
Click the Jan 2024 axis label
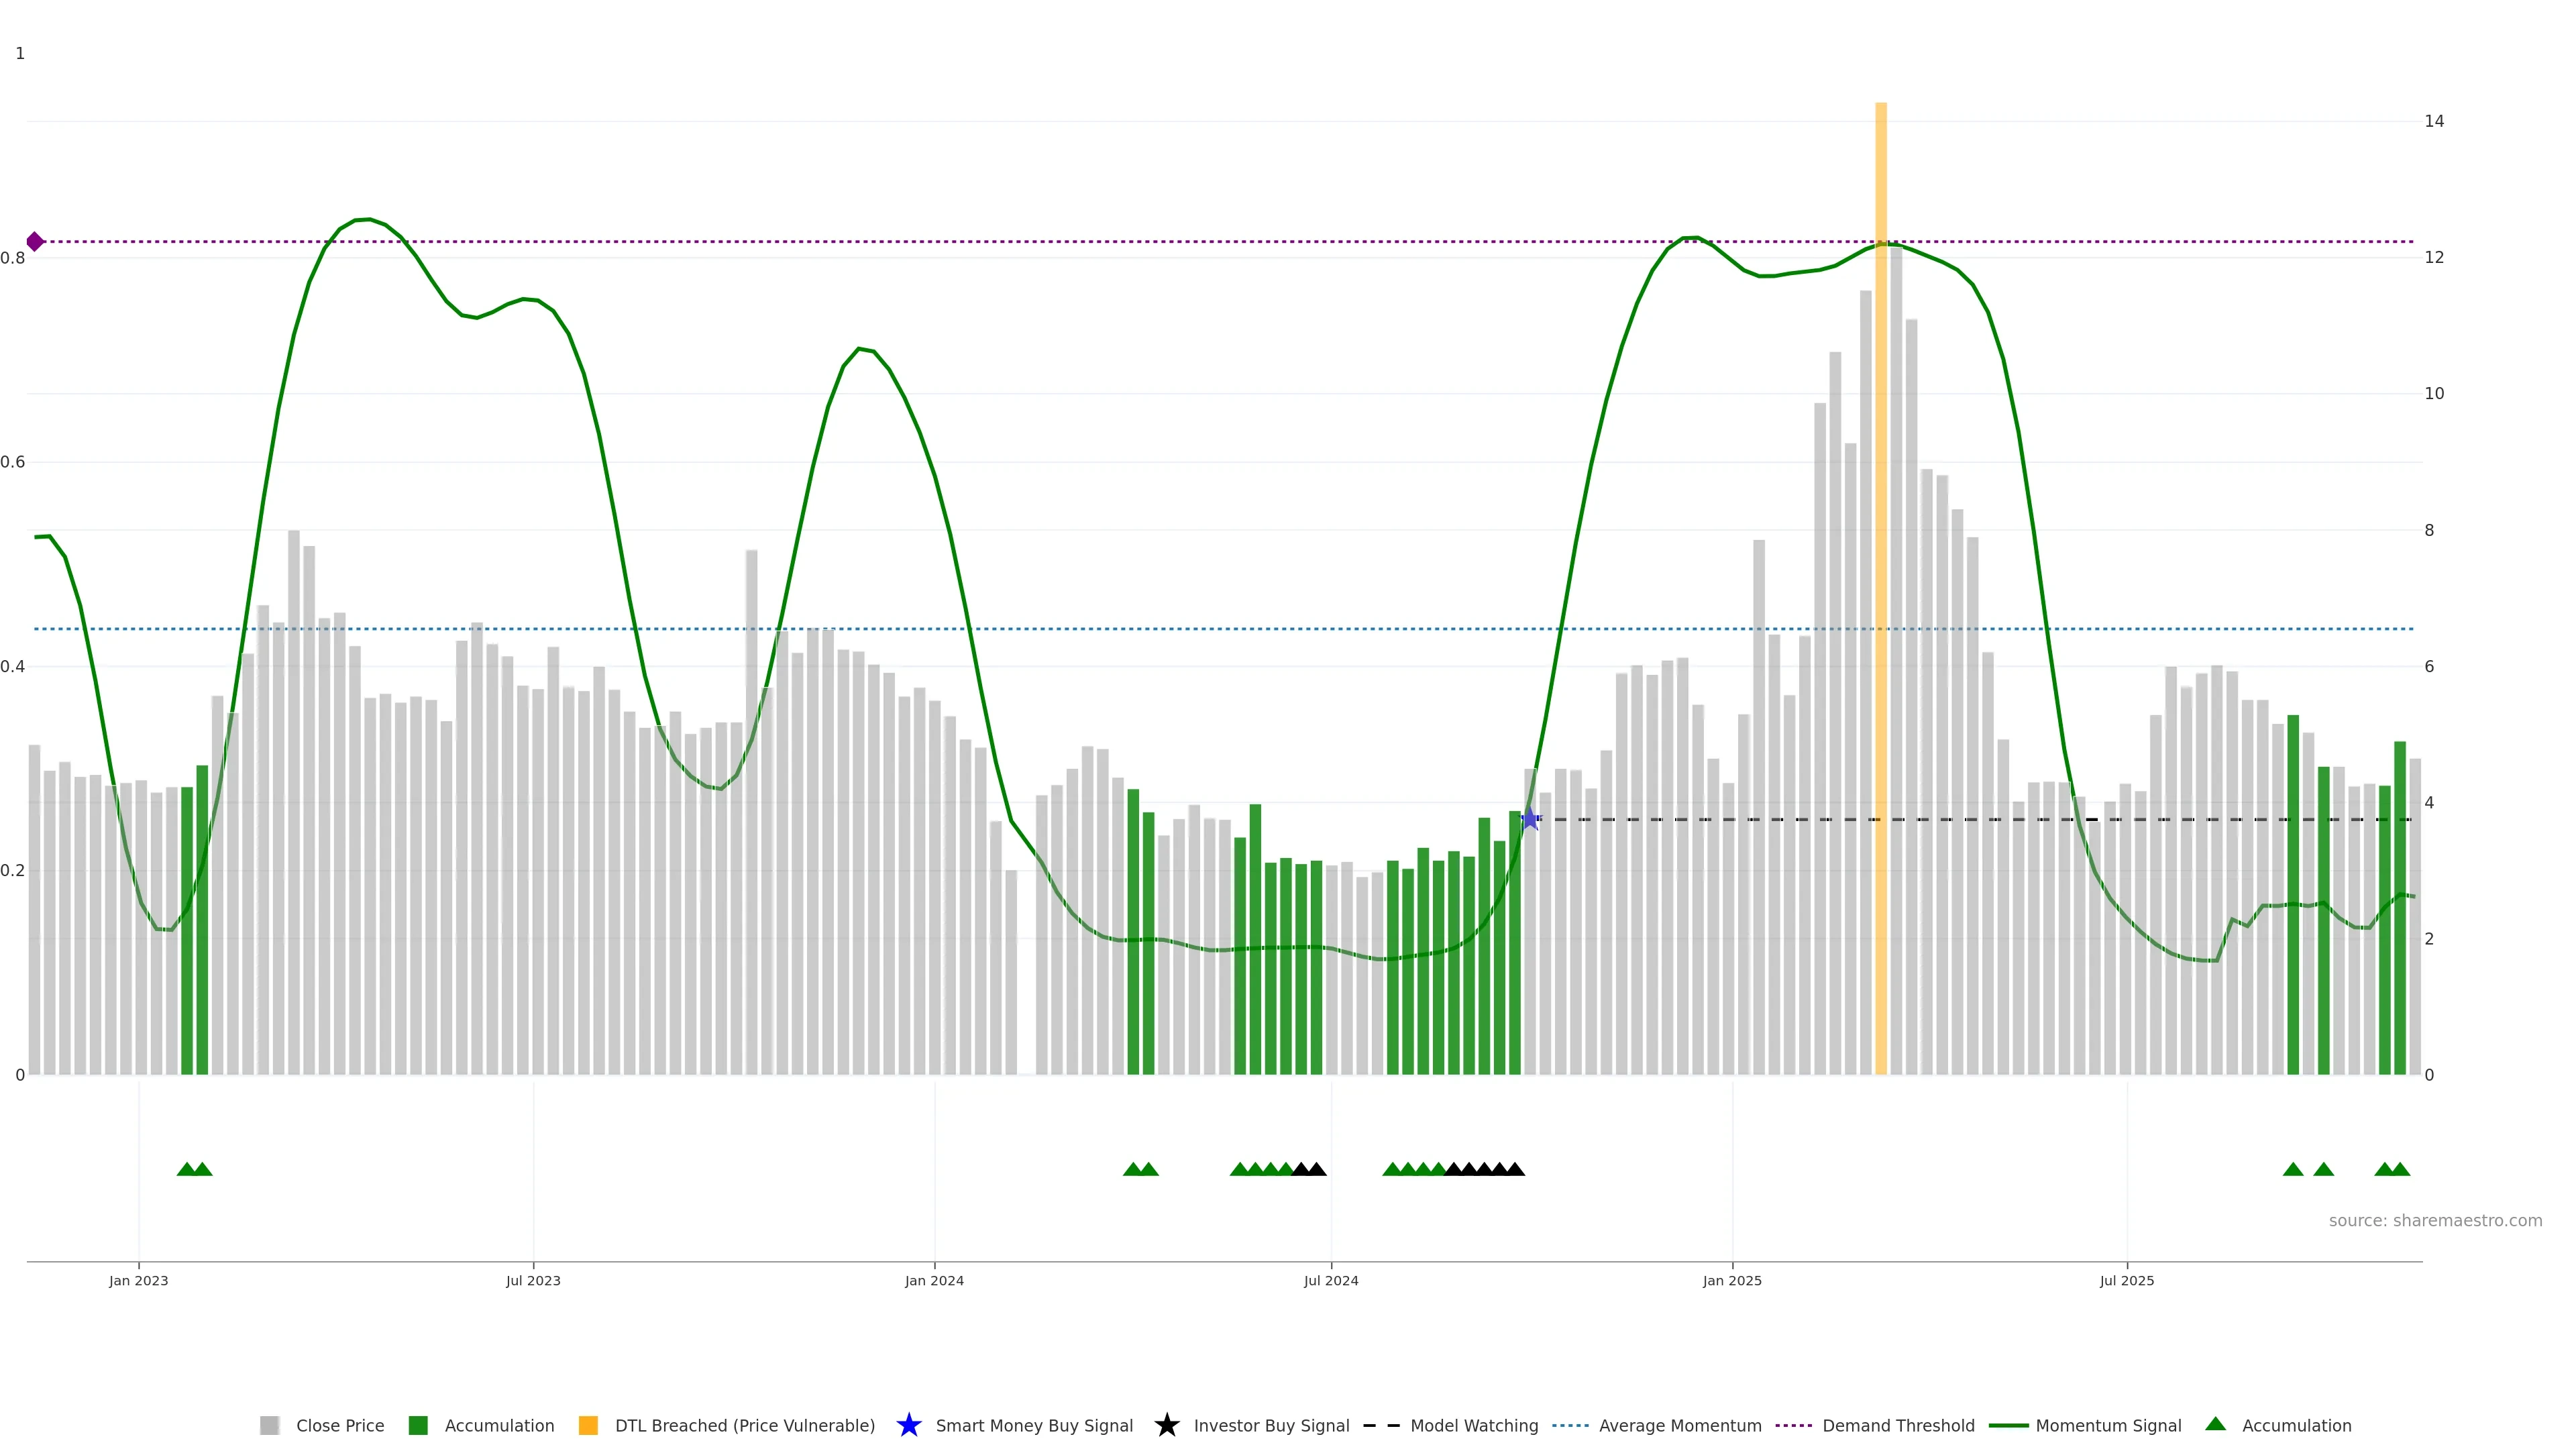(934, 1280)
